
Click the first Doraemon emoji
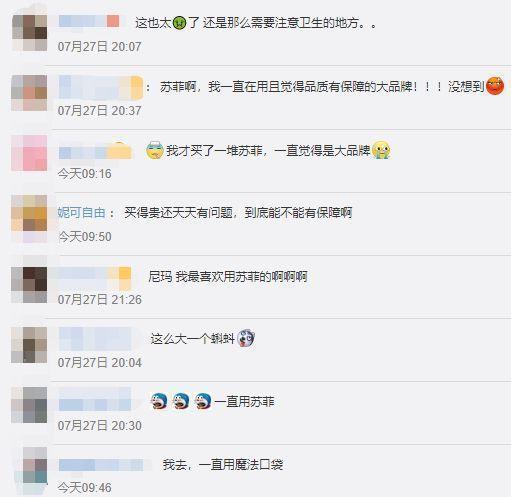(159, 401)
